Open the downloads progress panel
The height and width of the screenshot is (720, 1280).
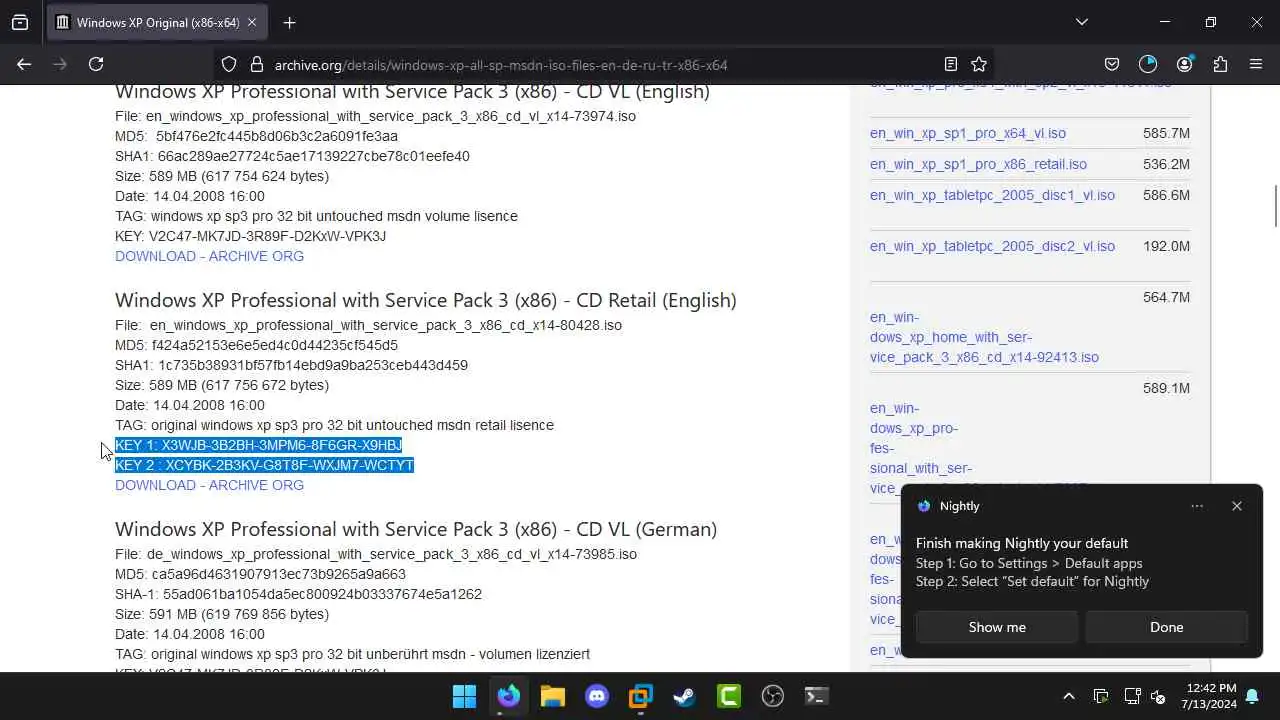[x=1148, y=64]
